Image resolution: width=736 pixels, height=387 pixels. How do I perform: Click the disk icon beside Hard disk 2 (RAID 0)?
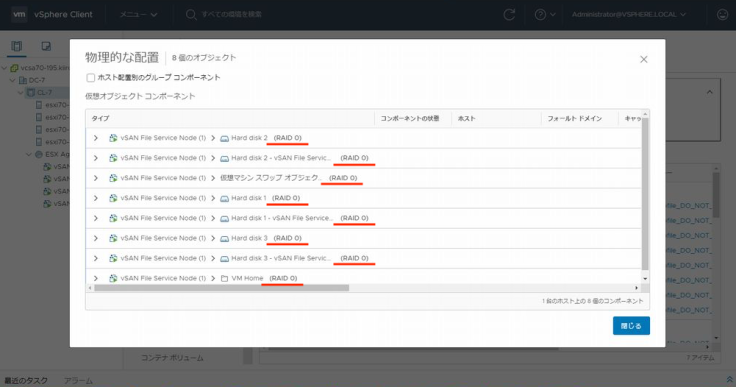click(x=224, y=138)
